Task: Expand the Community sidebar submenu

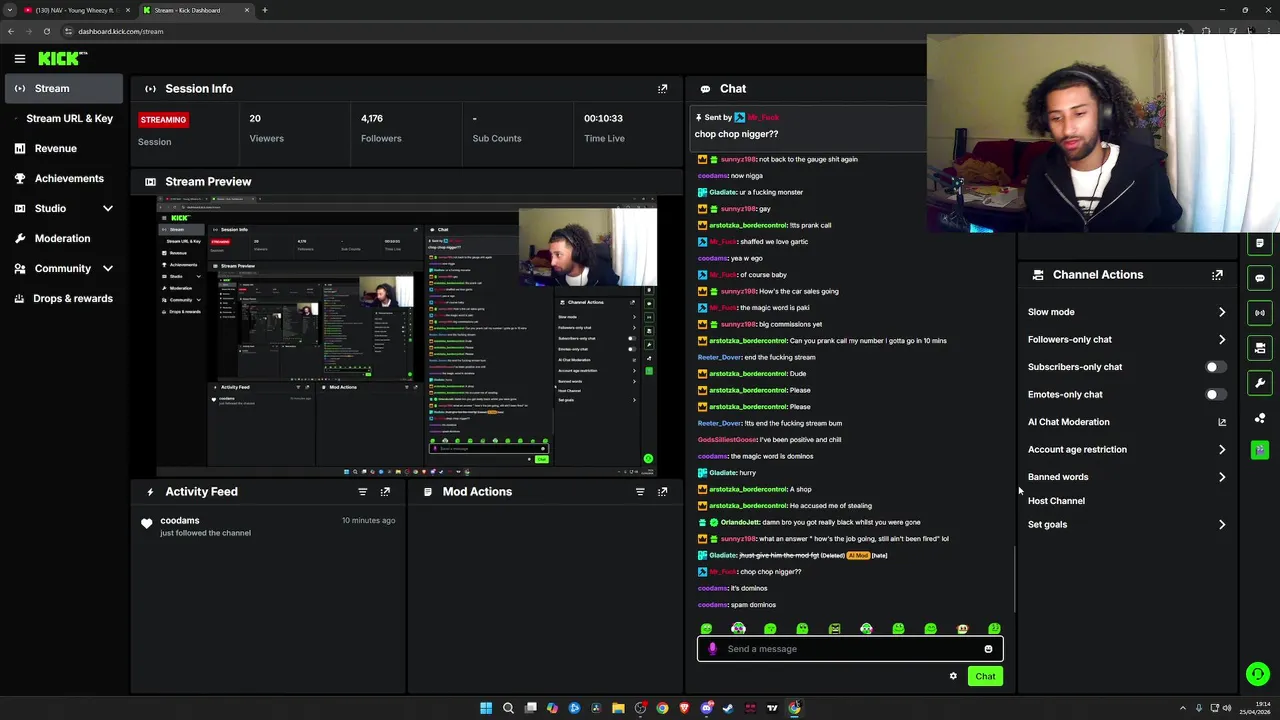Action: pyautogui.click(x=108, y=269)
